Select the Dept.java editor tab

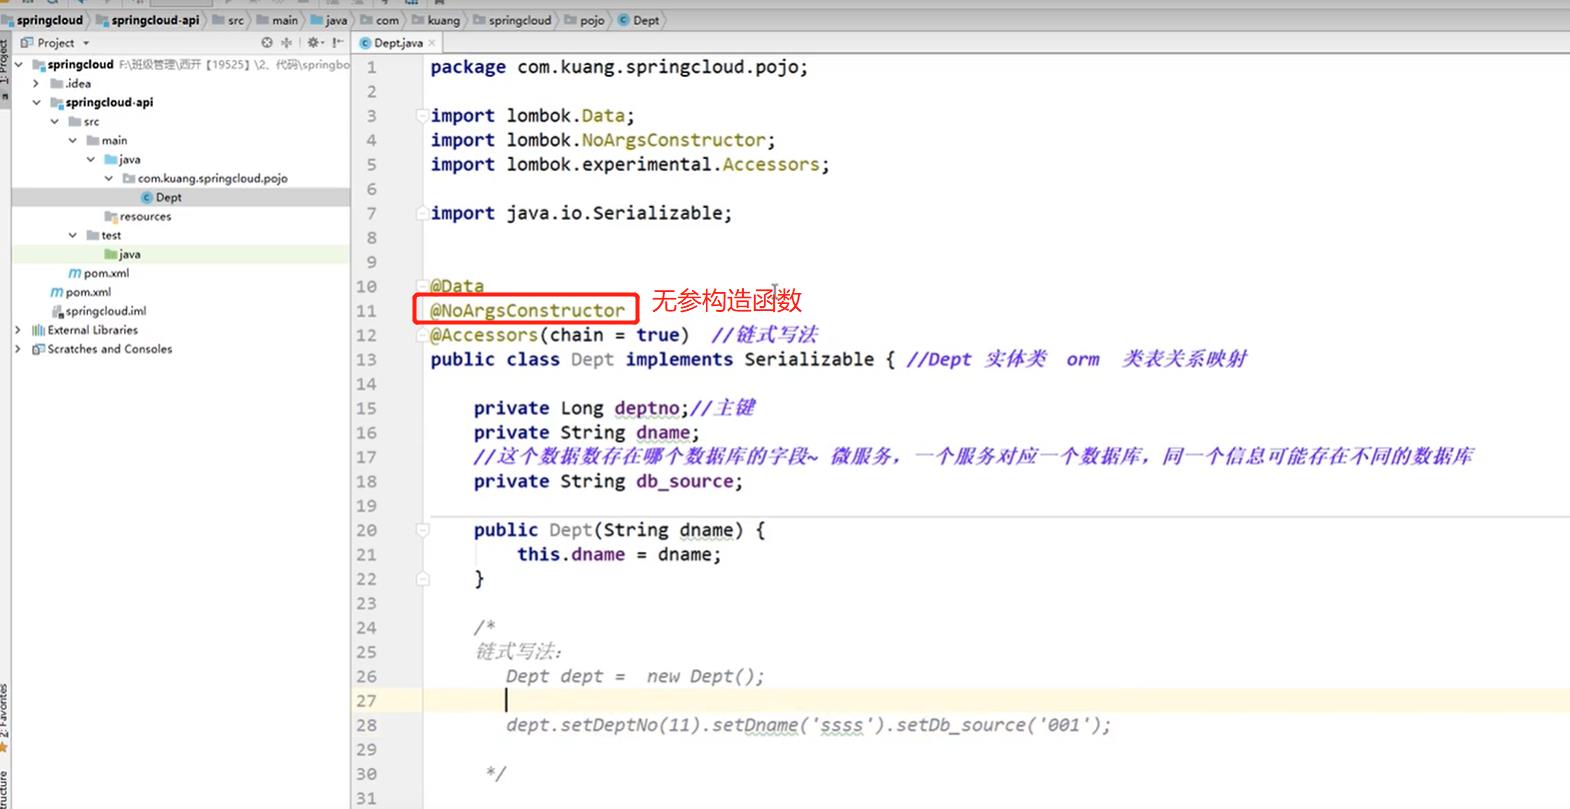397,43
